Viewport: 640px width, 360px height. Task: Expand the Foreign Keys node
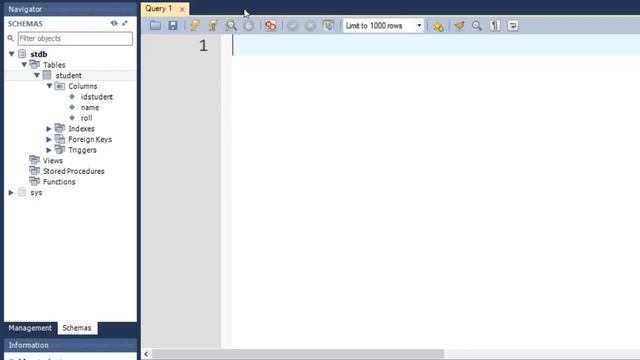tap(49, 139)
